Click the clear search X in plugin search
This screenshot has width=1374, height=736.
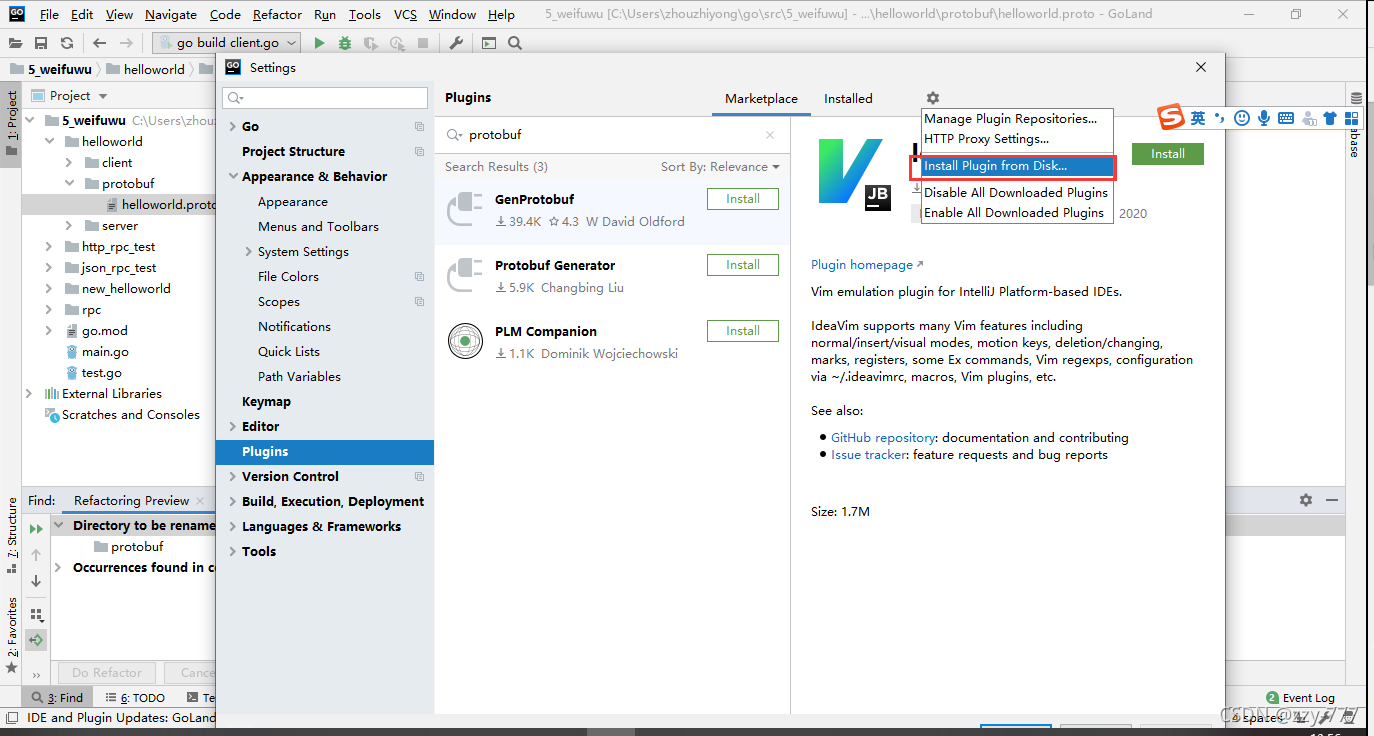(x=770, y=135)
